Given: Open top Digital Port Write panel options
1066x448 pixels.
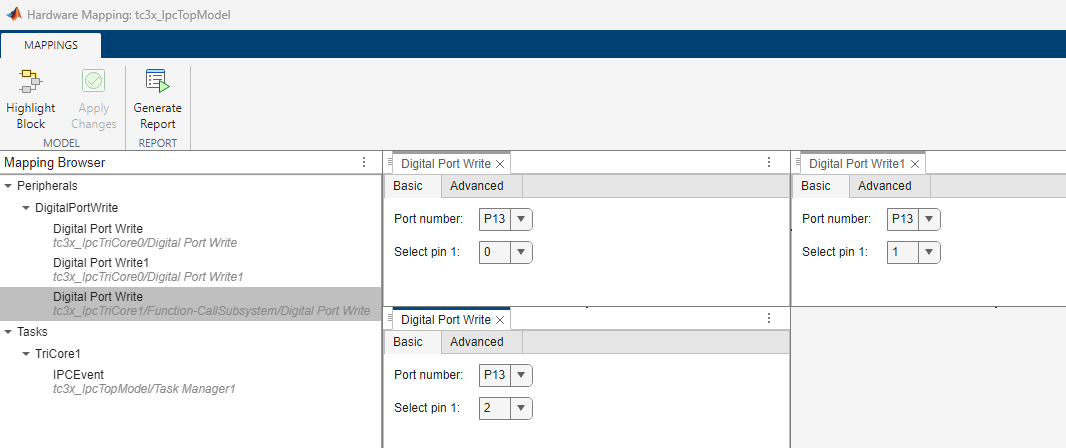Looking at the screenshot, I should [769, 162].
